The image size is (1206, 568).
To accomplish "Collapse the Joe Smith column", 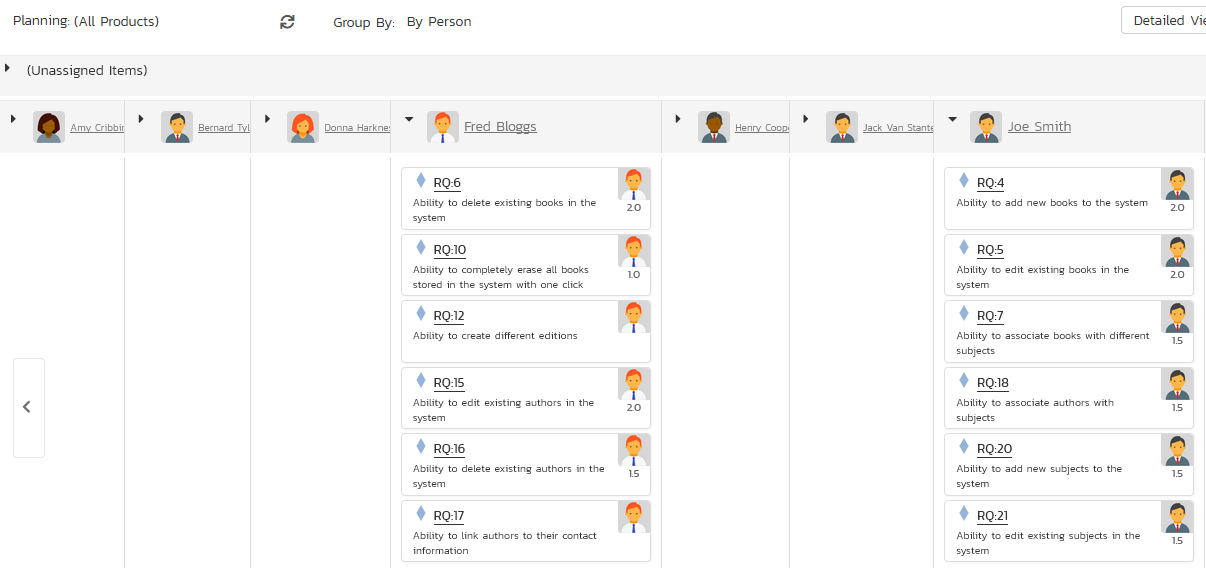I will click(x=952, y=119).
